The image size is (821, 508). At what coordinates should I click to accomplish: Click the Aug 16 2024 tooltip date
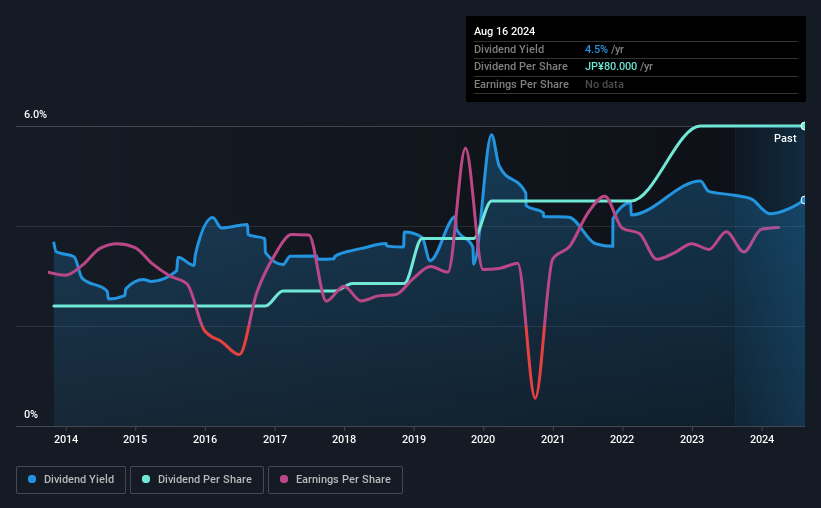point(504,31)
